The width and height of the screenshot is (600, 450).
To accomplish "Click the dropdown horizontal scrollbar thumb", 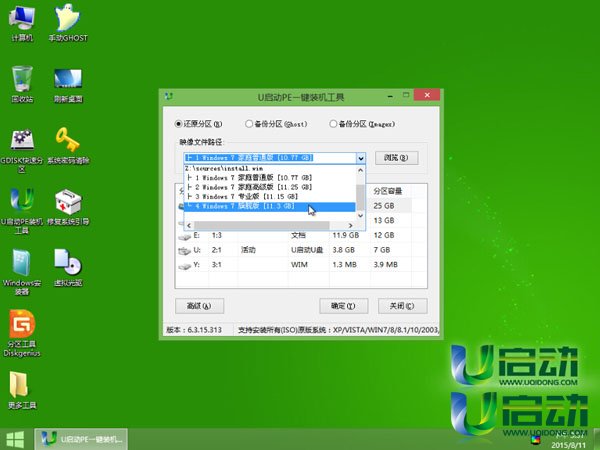I will click(262, 225).
